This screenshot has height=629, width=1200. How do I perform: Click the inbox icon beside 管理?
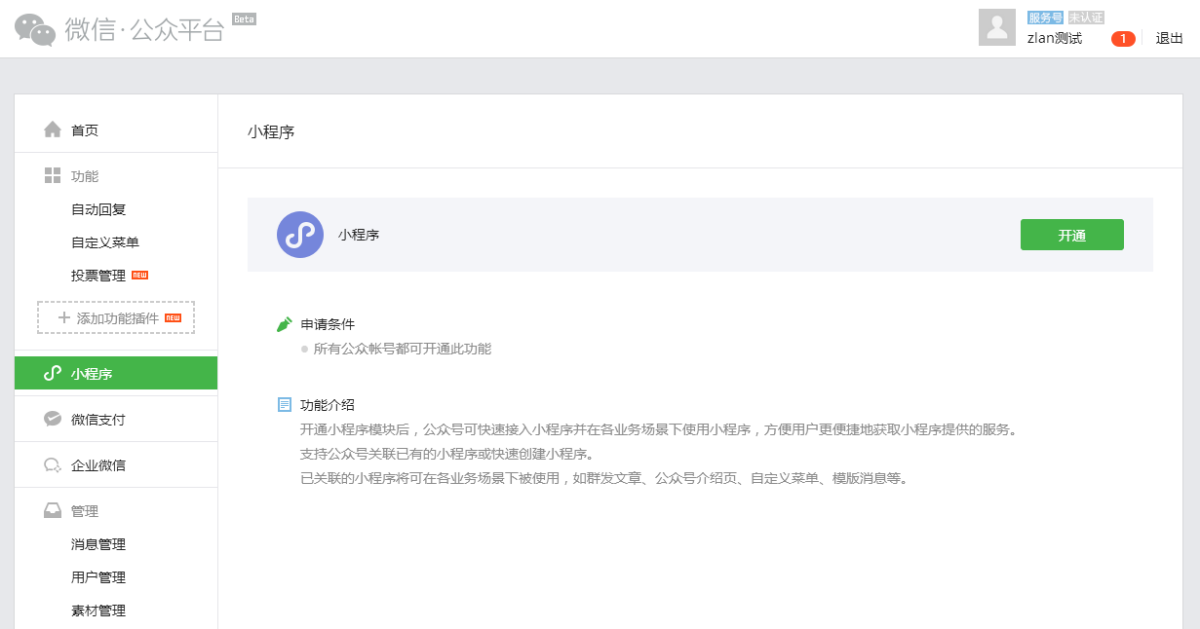[x=53, y=511]
